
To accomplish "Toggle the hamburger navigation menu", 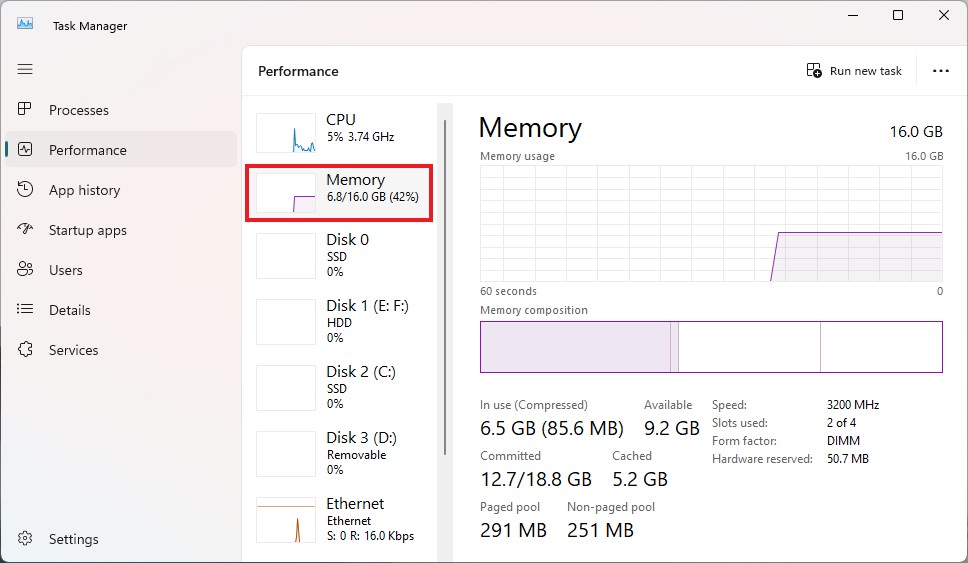I will [x=25, y=69].
